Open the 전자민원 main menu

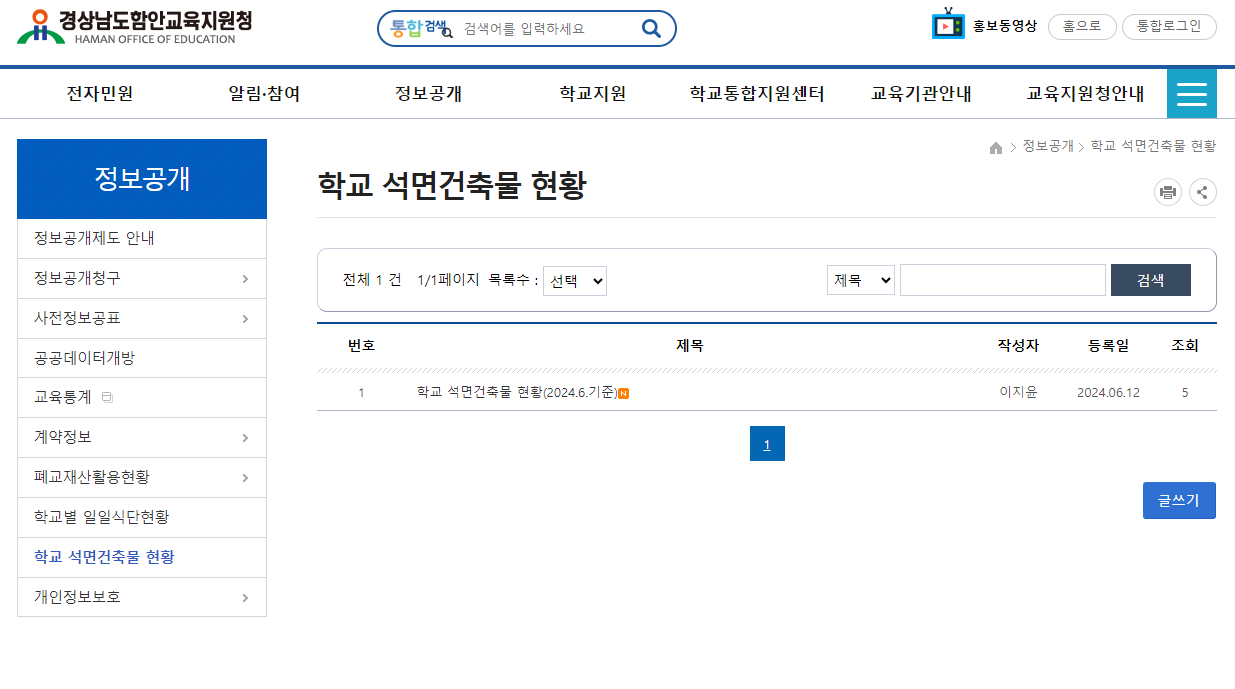point(100,94)
